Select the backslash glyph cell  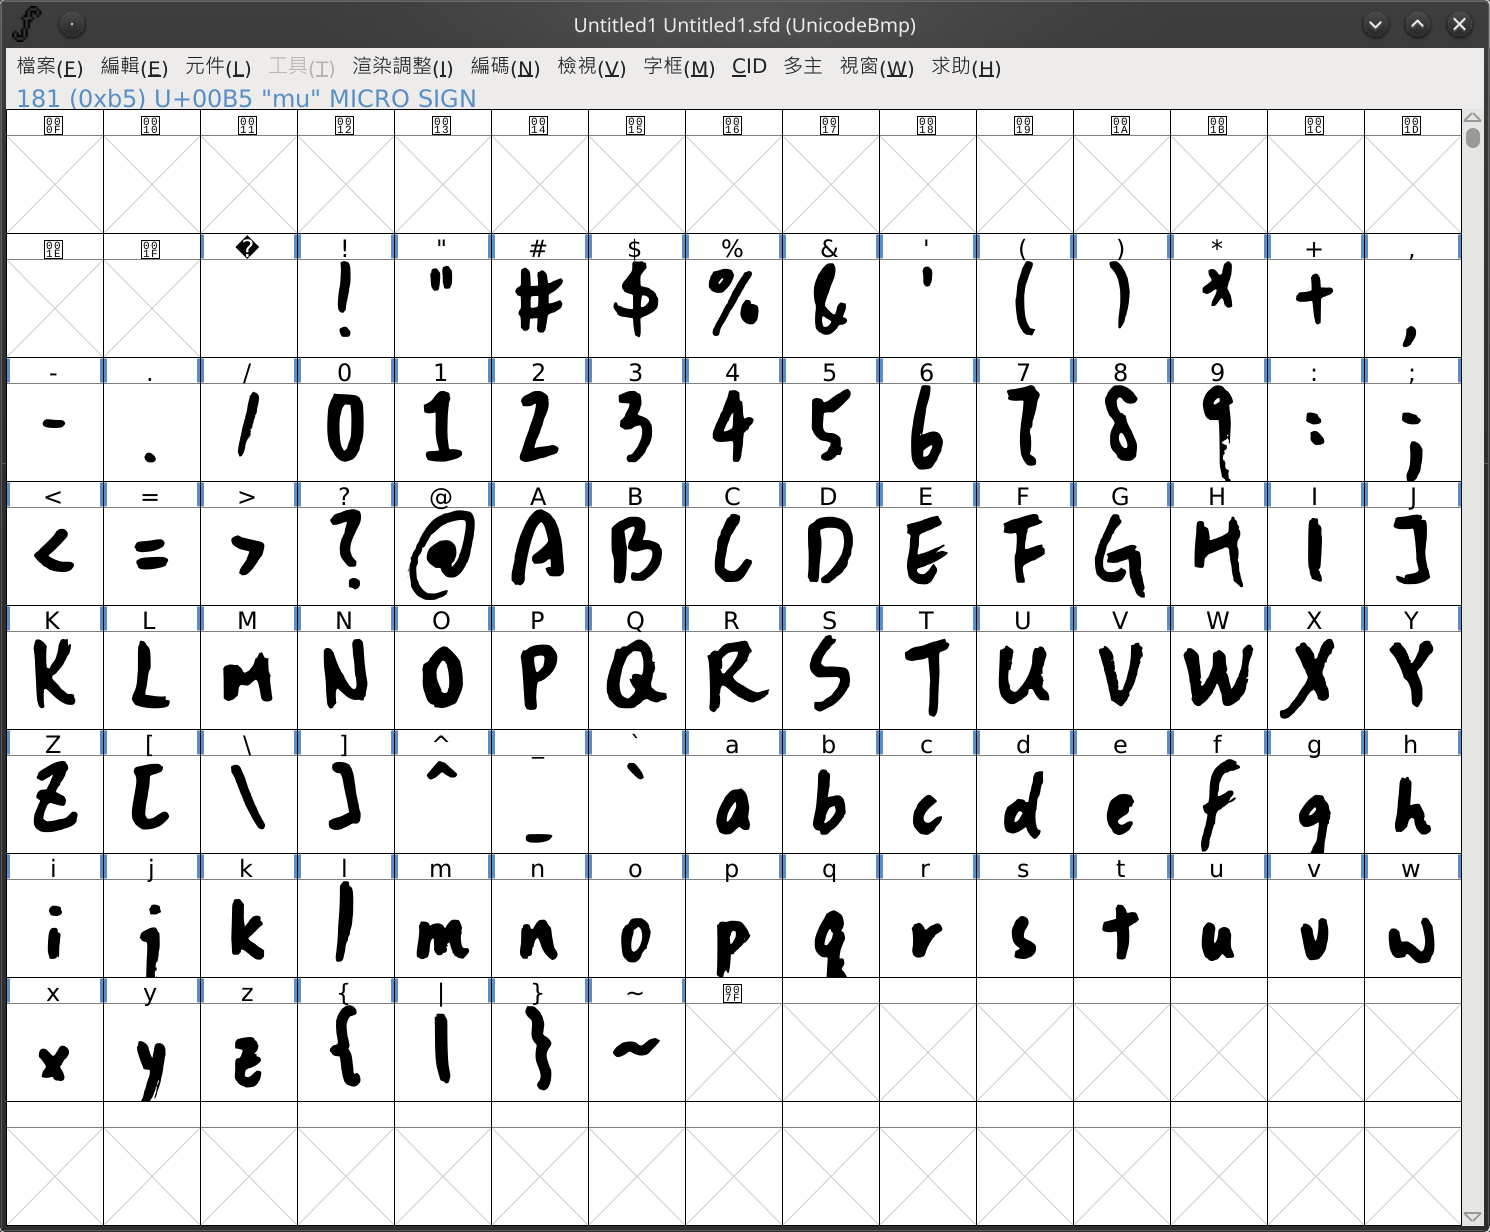pyautogui.click(x=248, y=804)
